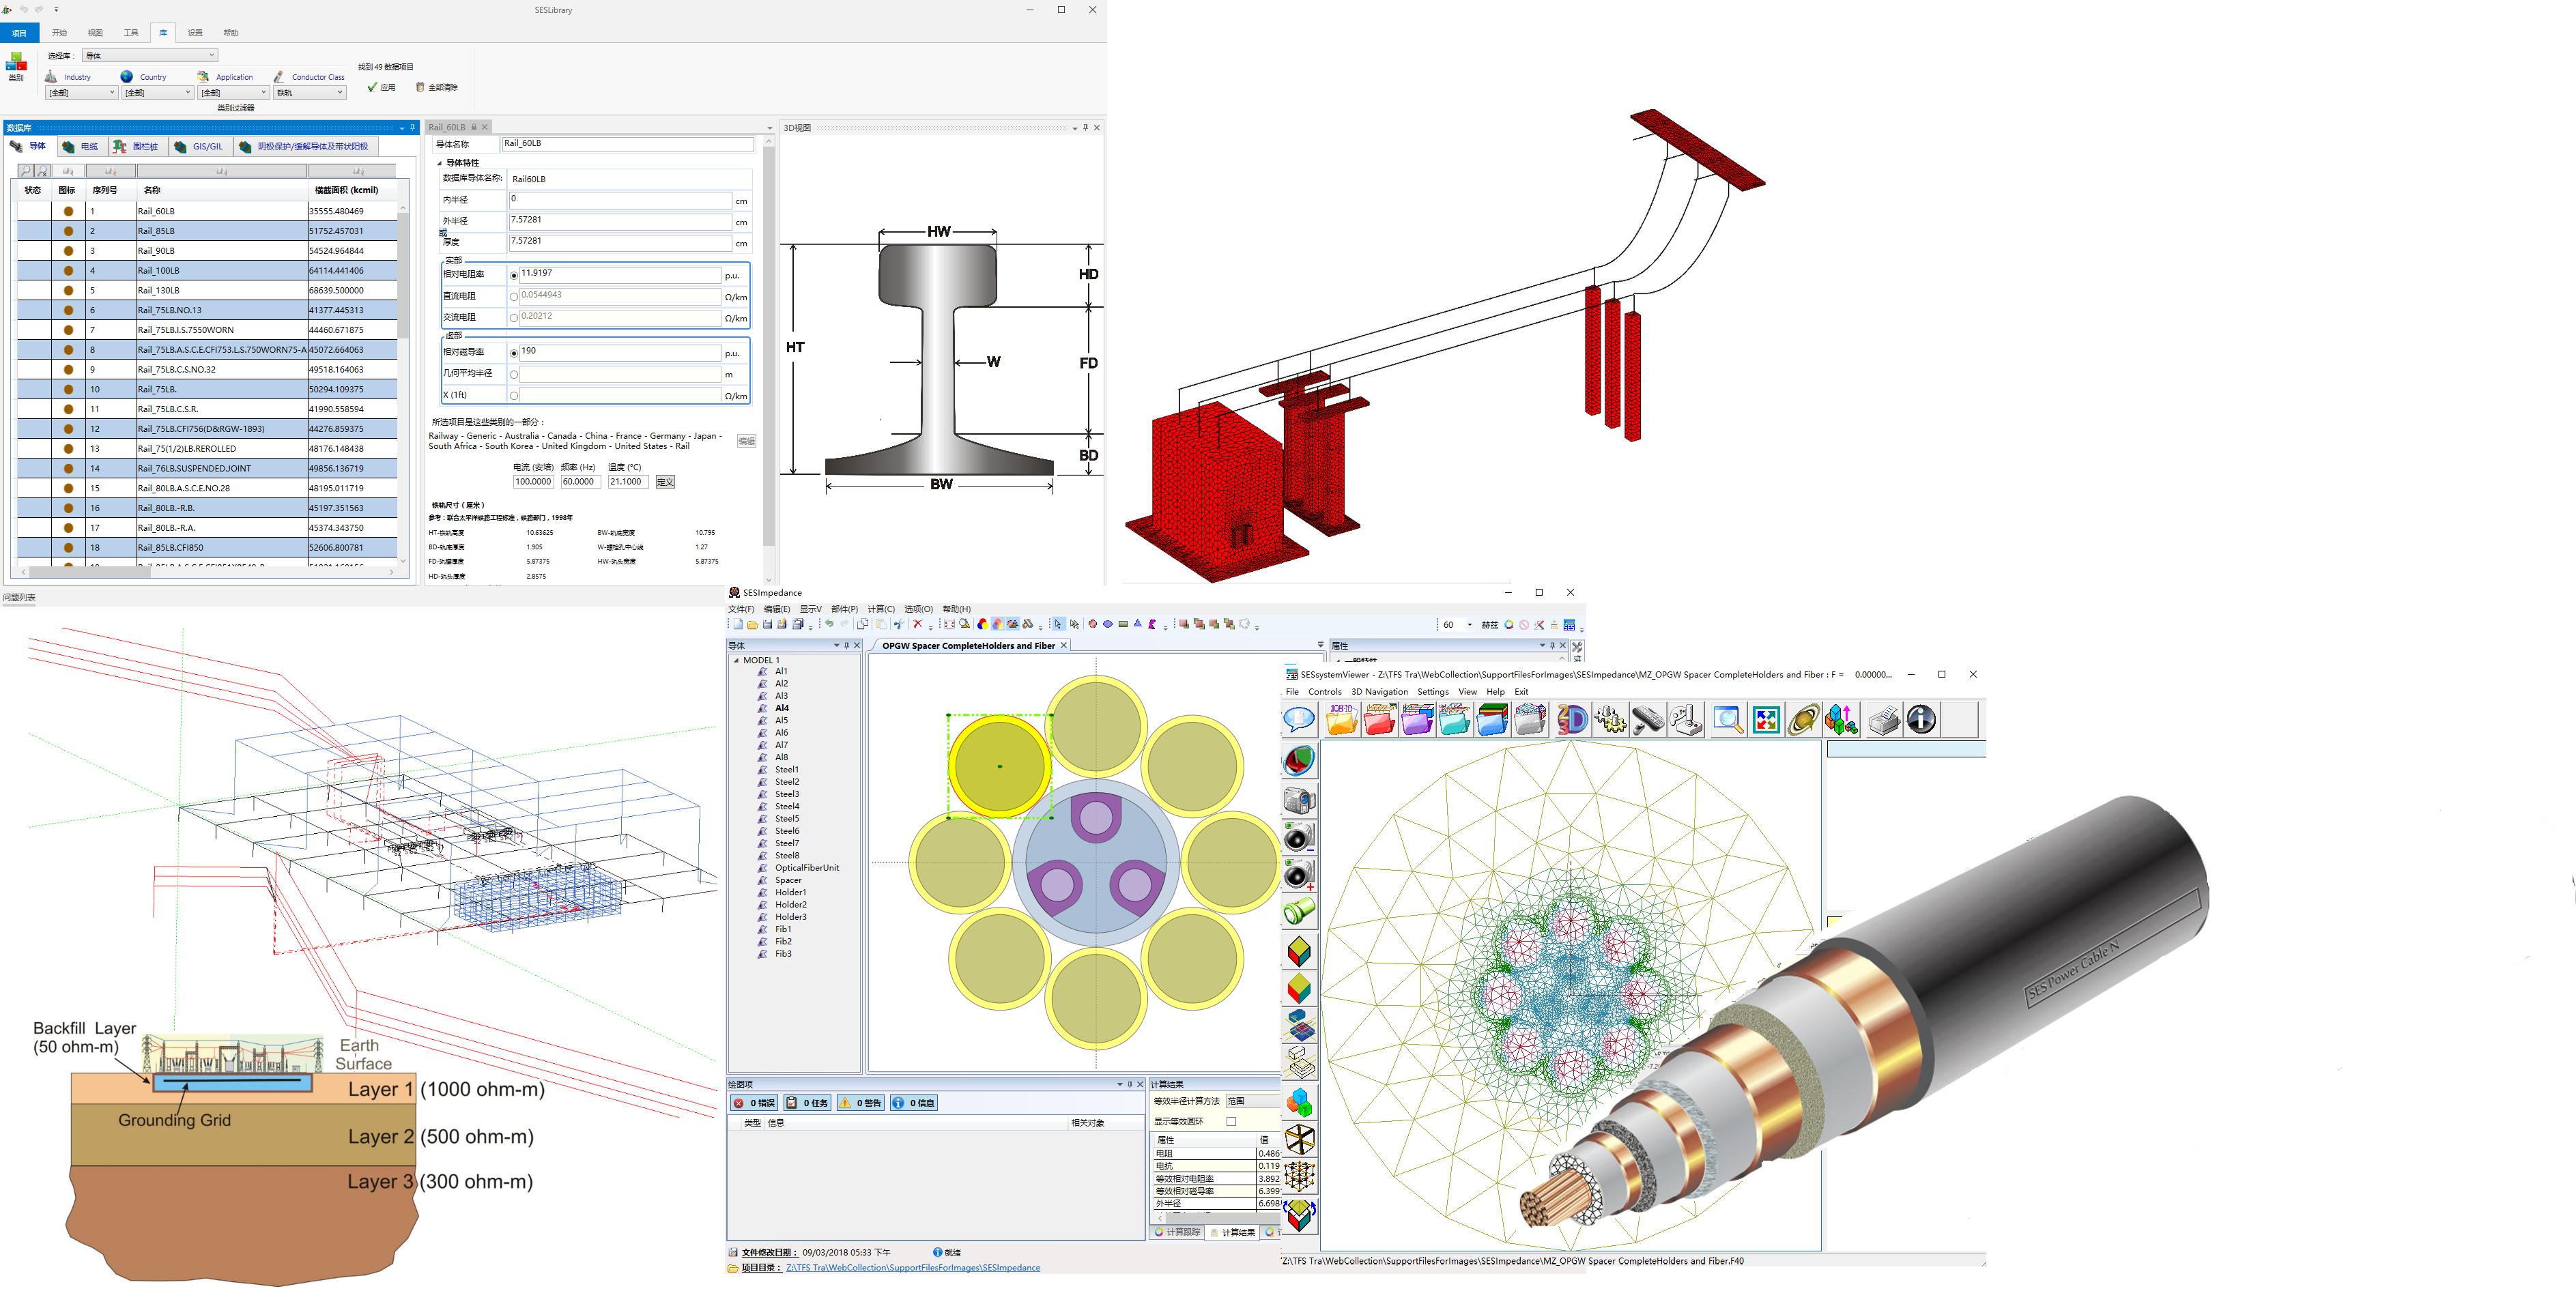Click the blue SES icon in the SESImpedance toolbar
The height and width of the screenshot is (1291, 2576).
[x=1569, y=625]
